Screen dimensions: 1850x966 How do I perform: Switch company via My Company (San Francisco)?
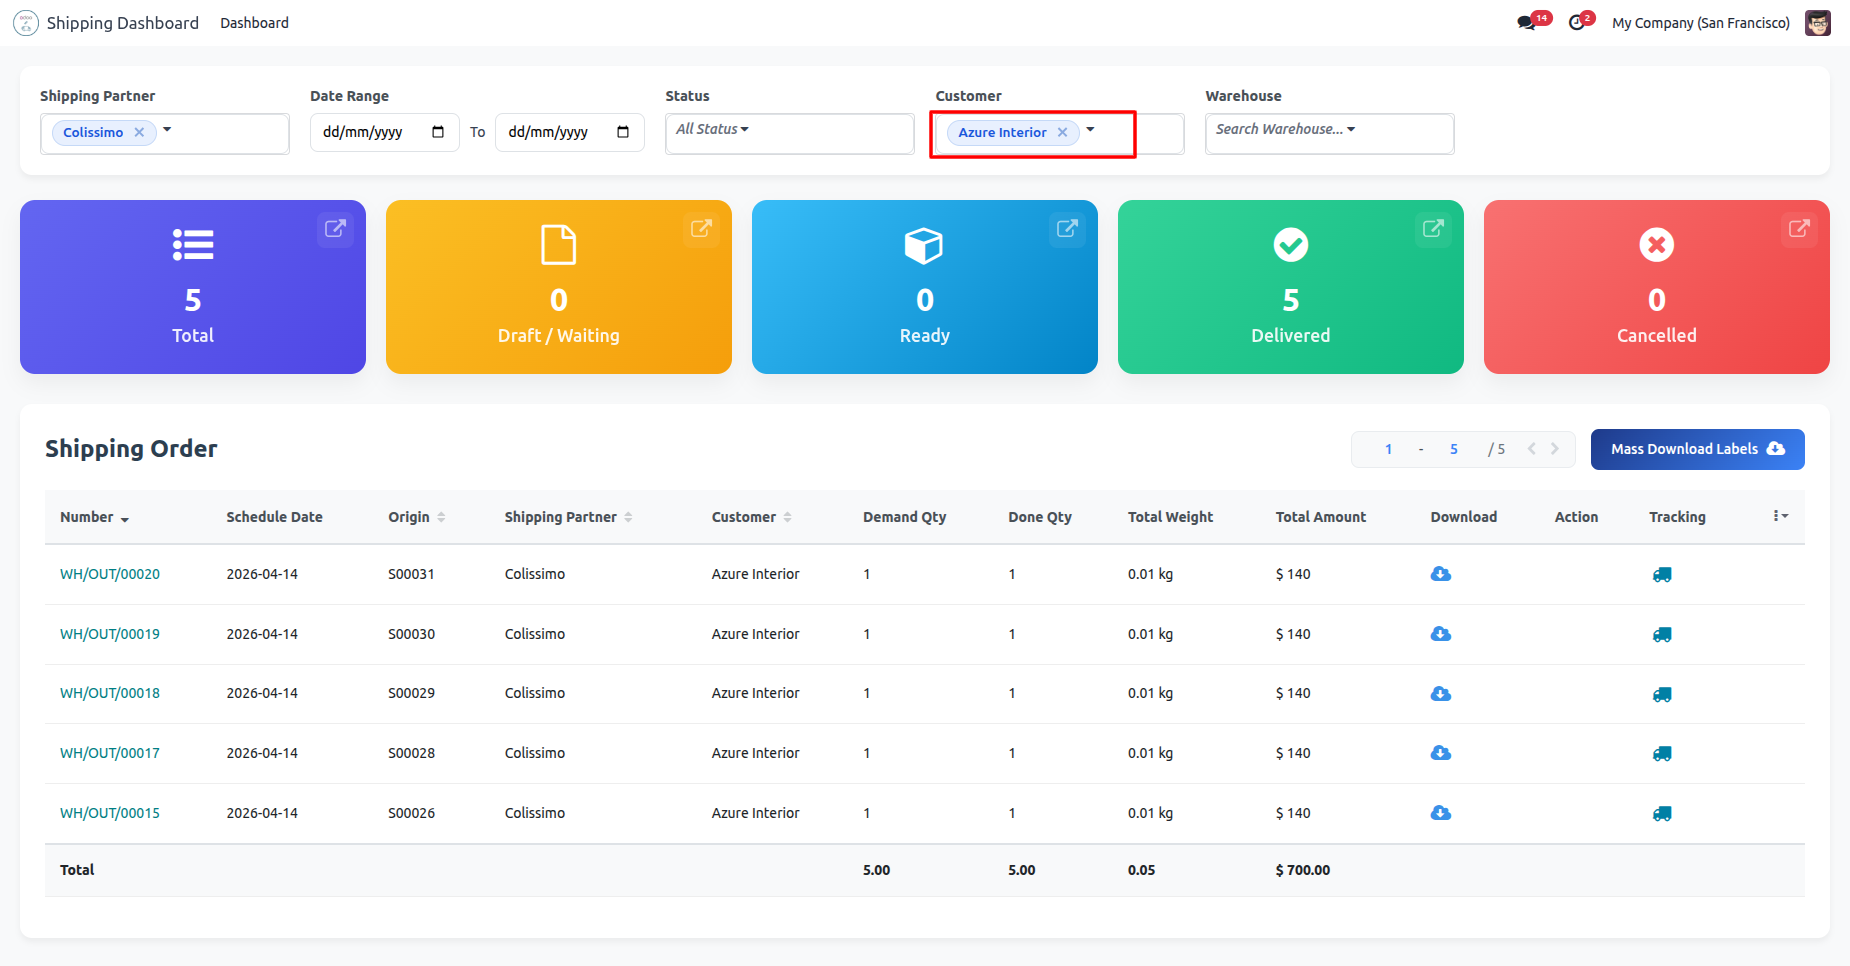coord(1700,23)
